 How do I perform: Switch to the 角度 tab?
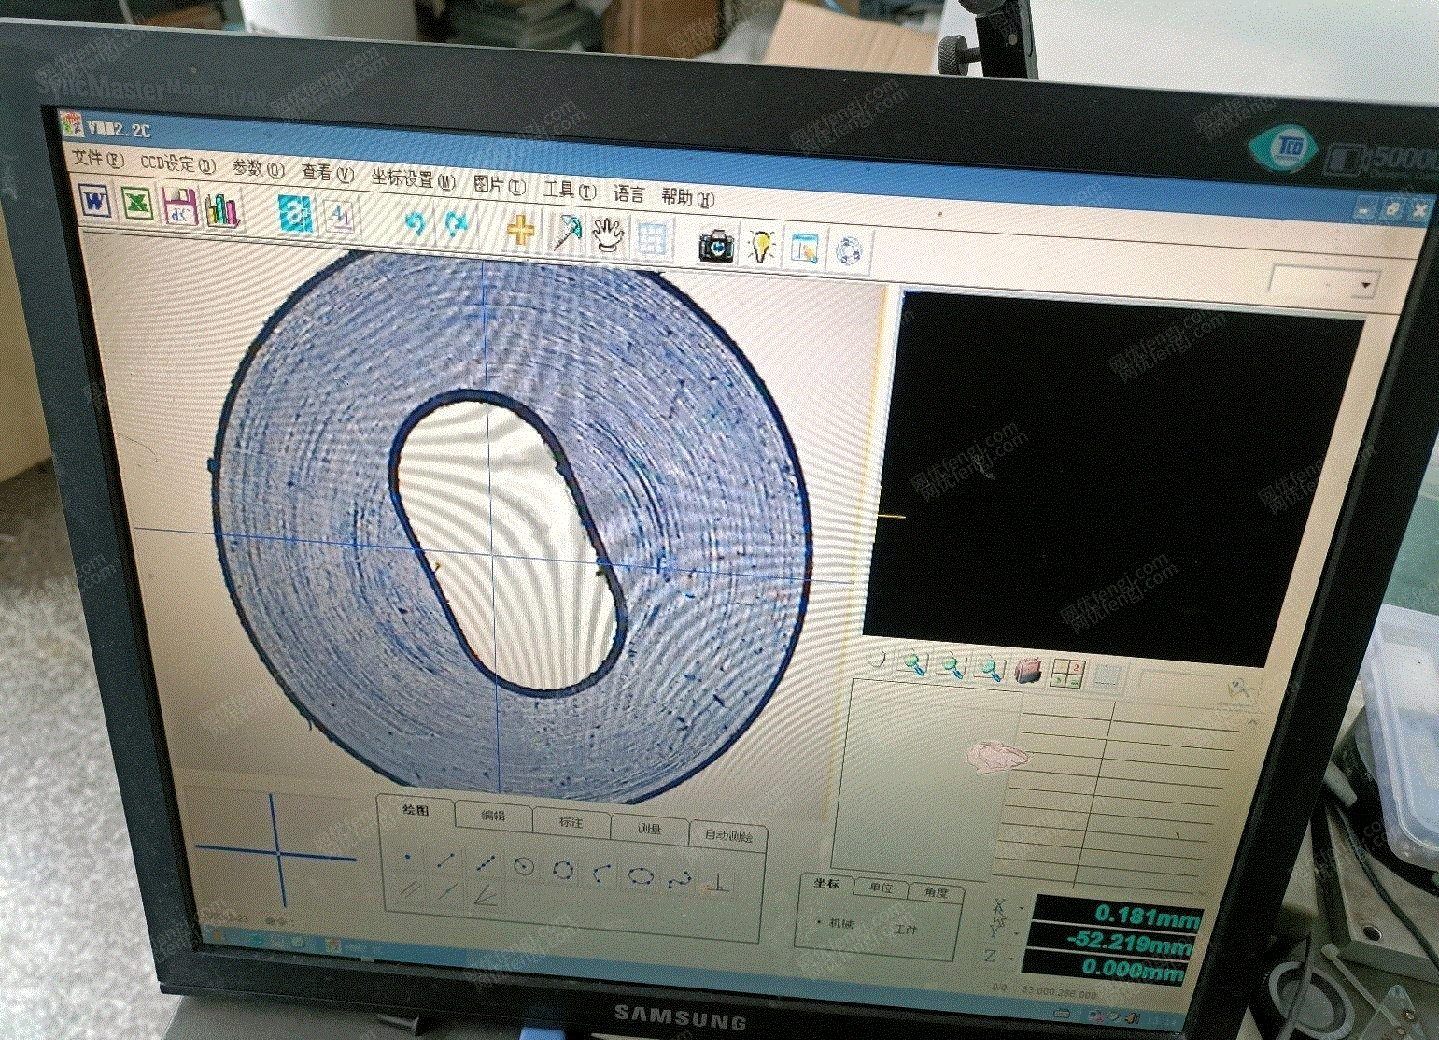tap(936, 892)
